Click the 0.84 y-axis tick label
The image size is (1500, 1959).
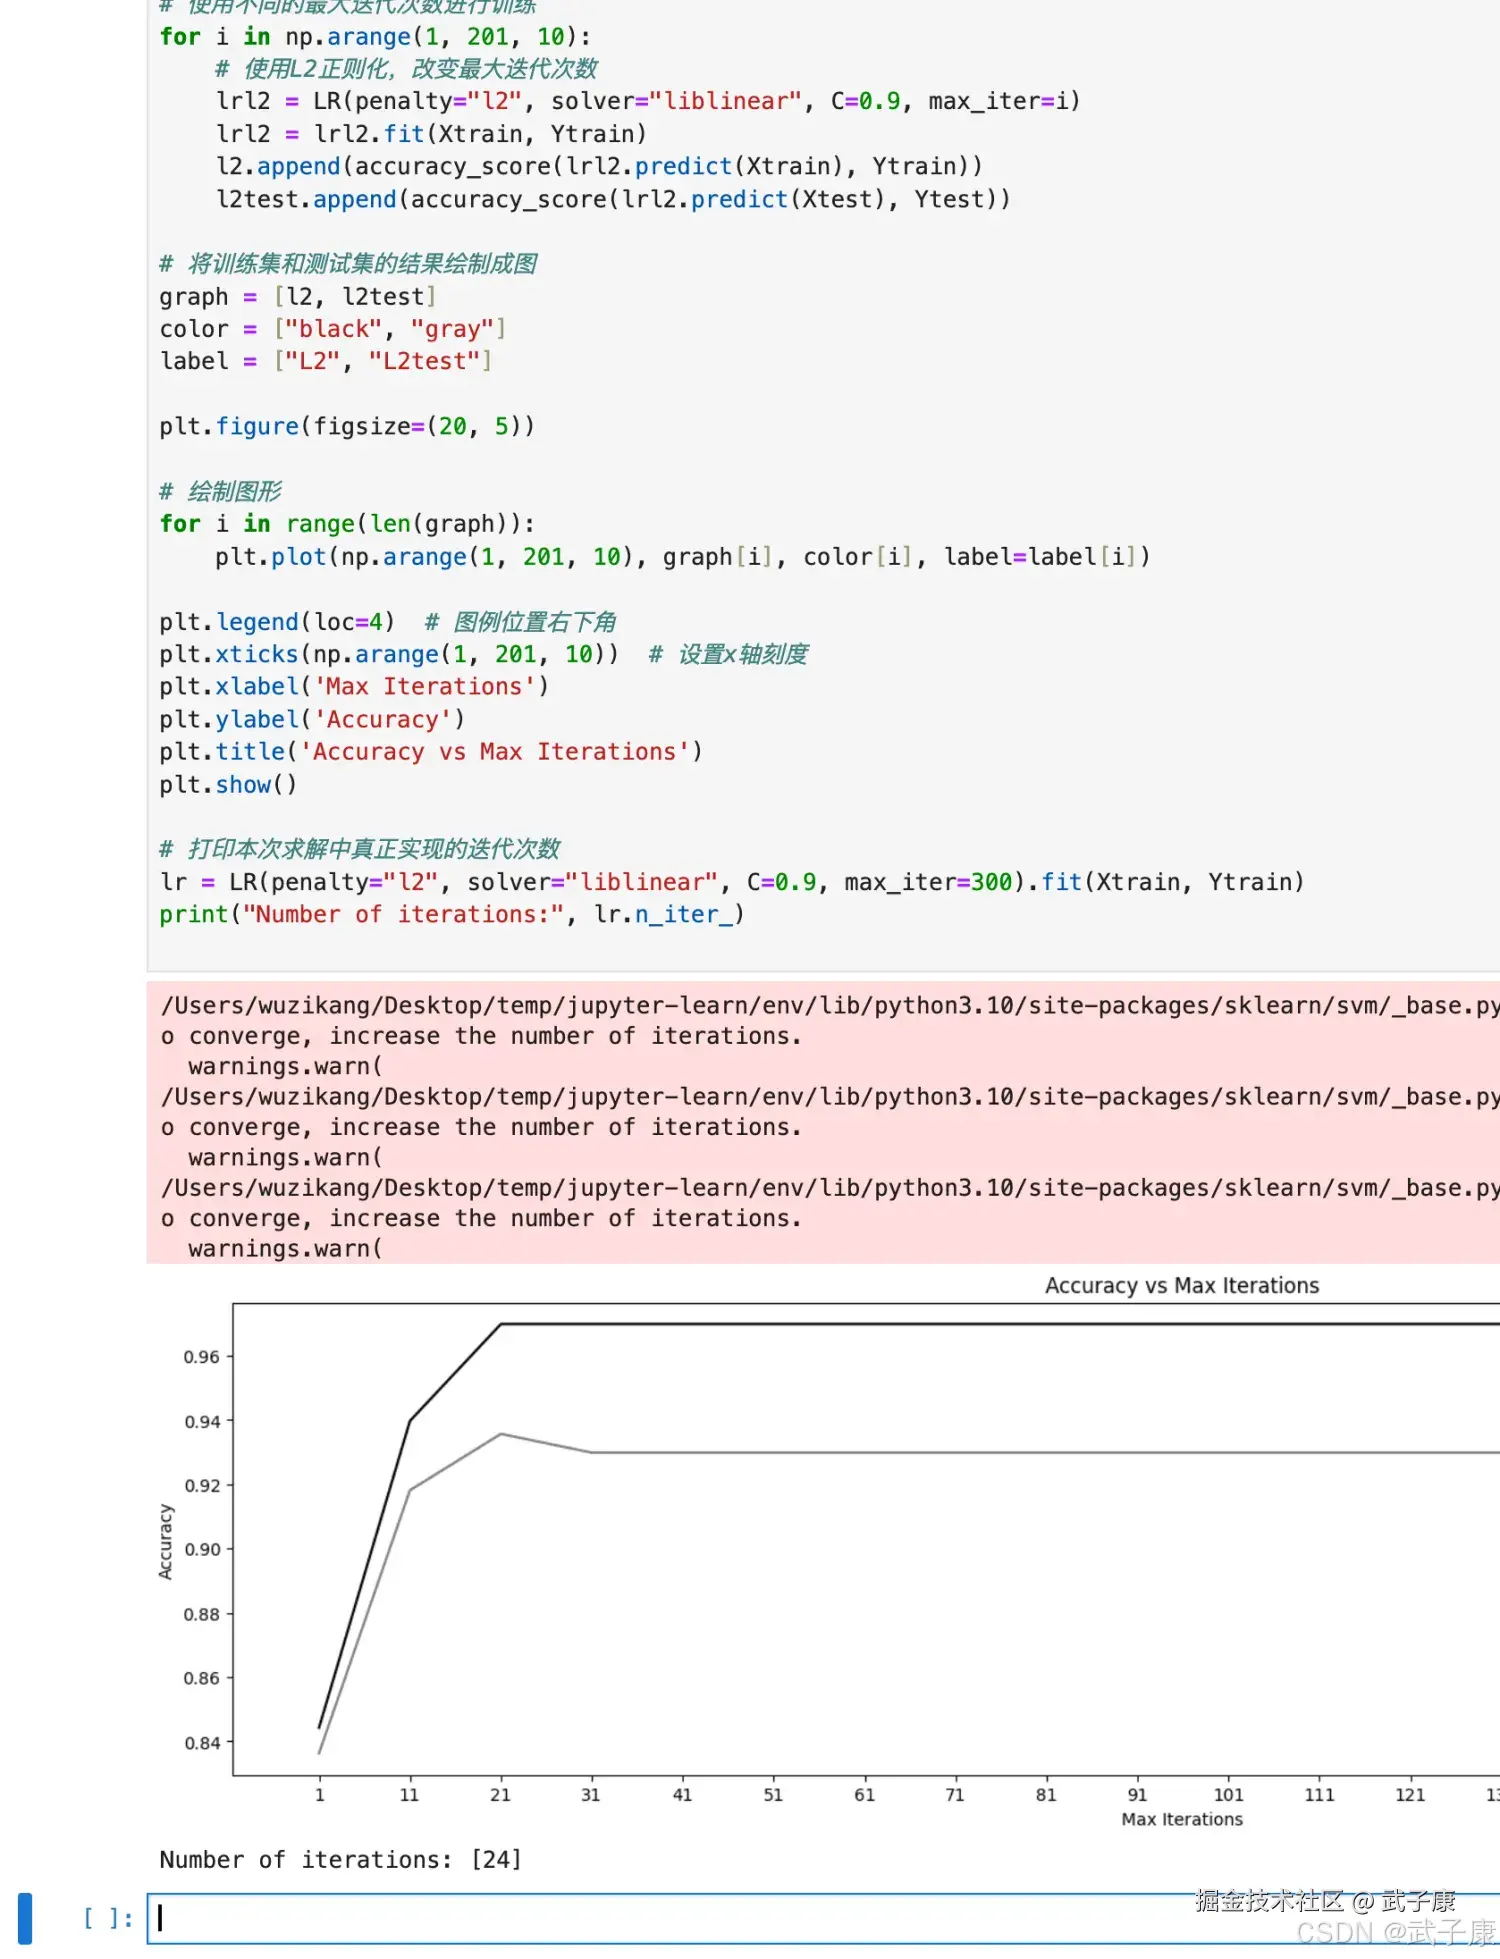click(x=202, y=1743)
